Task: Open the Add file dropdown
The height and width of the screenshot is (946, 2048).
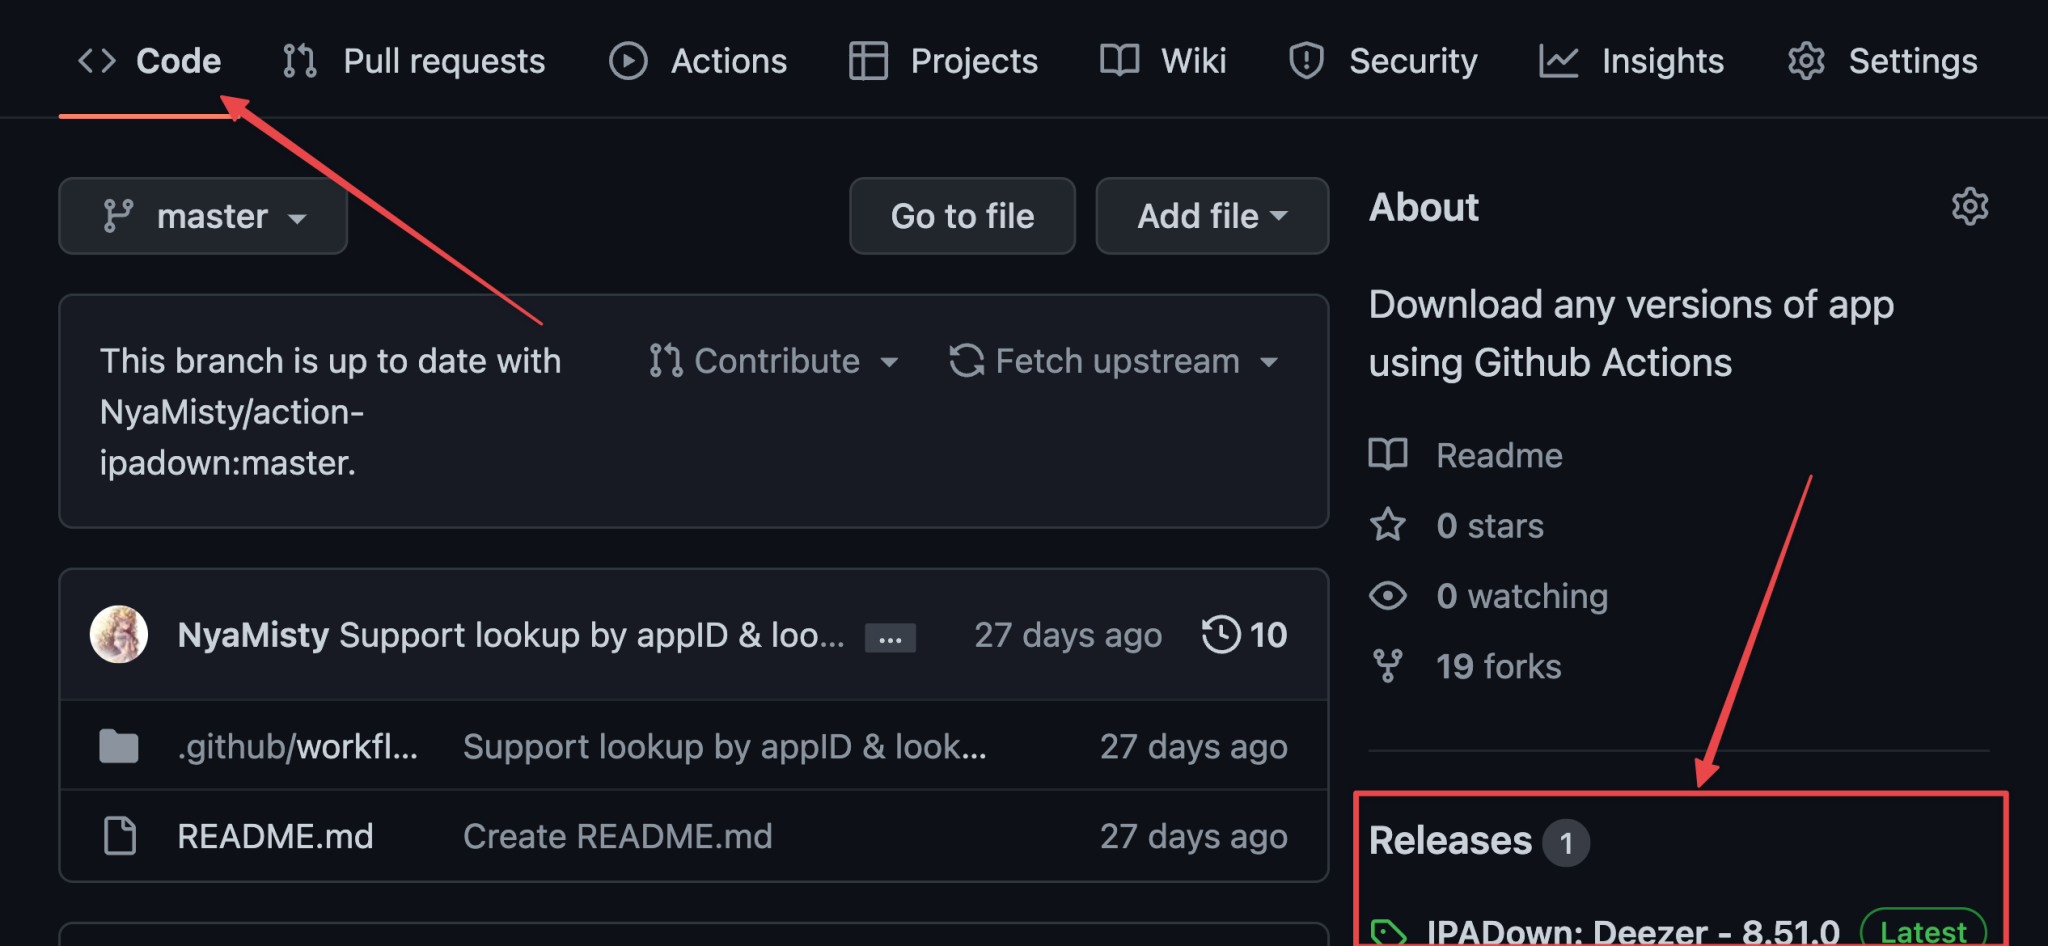Action: coord(1212,216)
